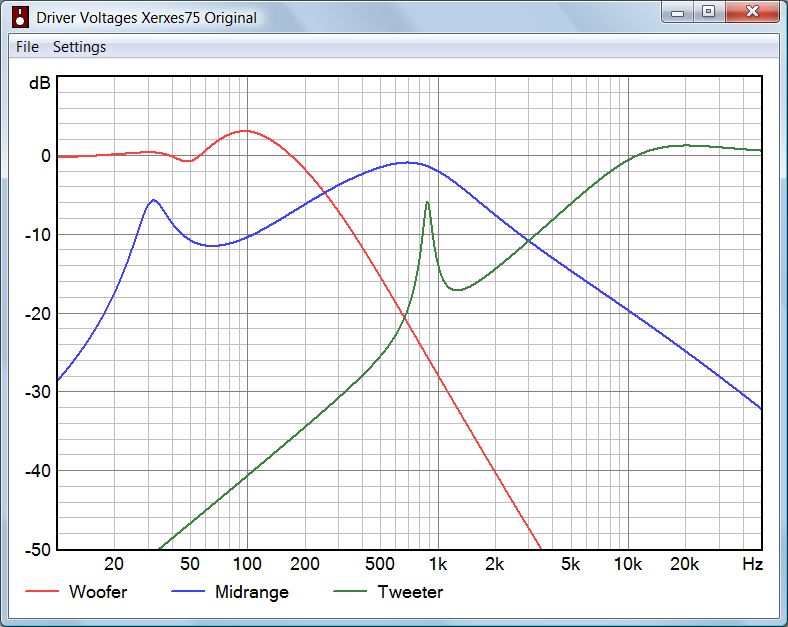Click the green tweeter resonance peak near 1k
788x627 pixels.
[427, 202]
